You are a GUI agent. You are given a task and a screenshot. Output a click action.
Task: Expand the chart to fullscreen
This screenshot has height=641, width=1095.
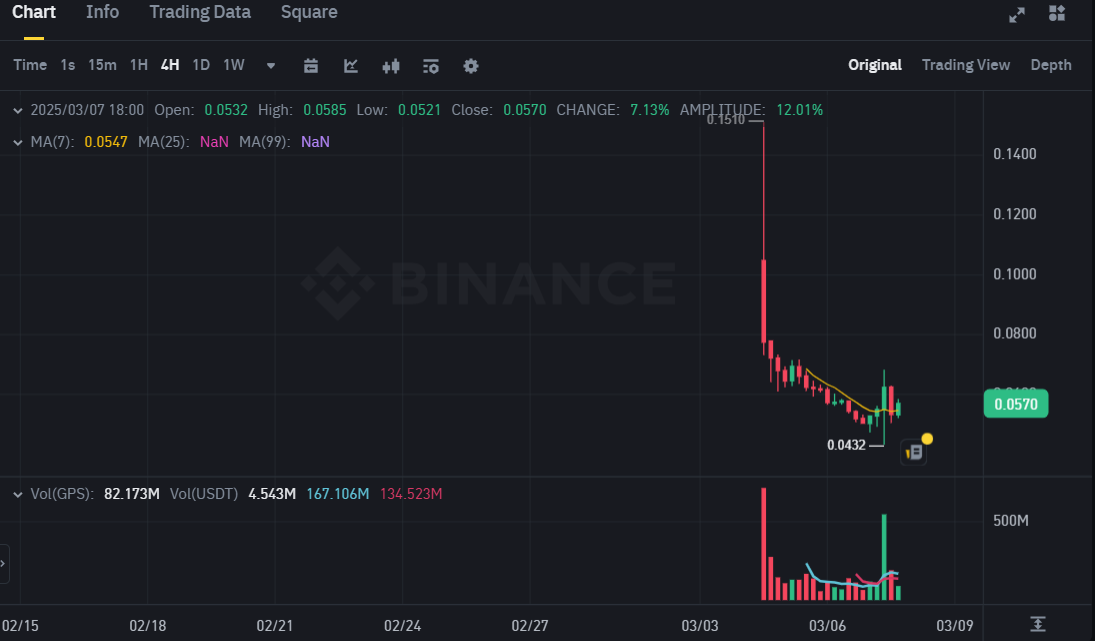pyautogui.click(x=1017, y=14)
